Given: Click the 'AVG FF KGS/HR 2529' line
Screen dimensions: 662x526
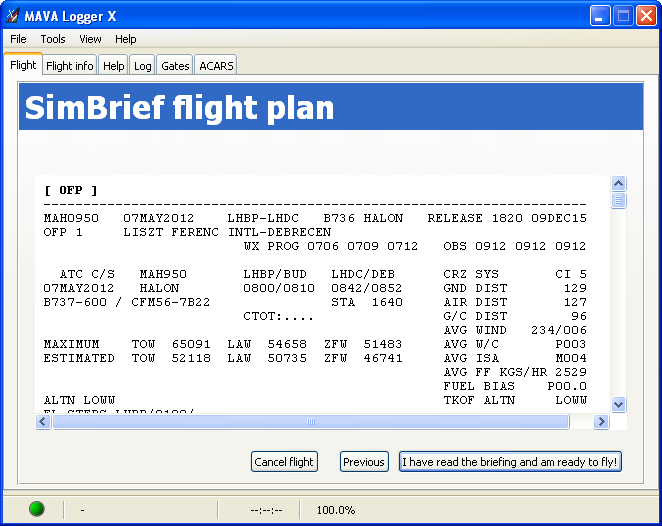Looking at the screenshot, I should tap(515, 372).
